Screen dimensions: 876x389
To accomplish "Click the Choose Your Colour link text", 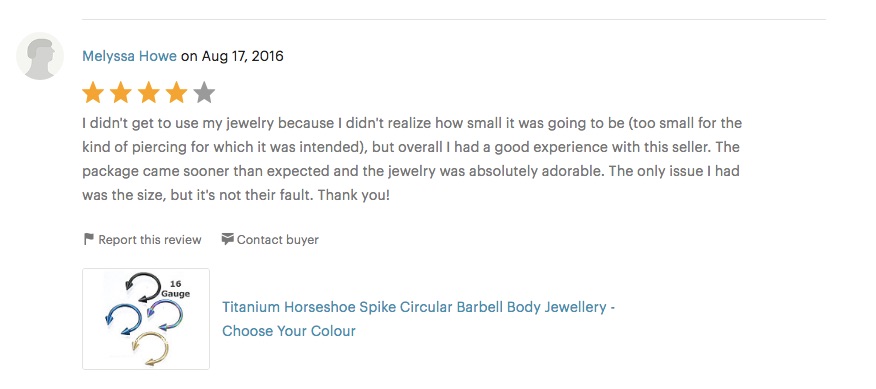I will click(x=289, y=331).
